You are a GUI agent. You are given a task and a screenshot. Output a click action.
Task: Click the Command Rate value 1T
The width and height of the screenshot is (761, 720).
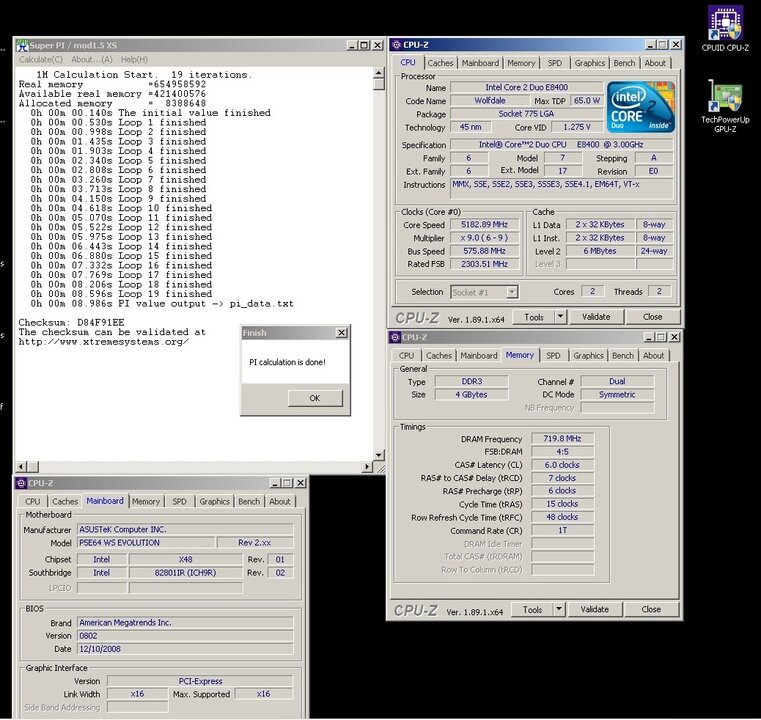click(562, 530)
